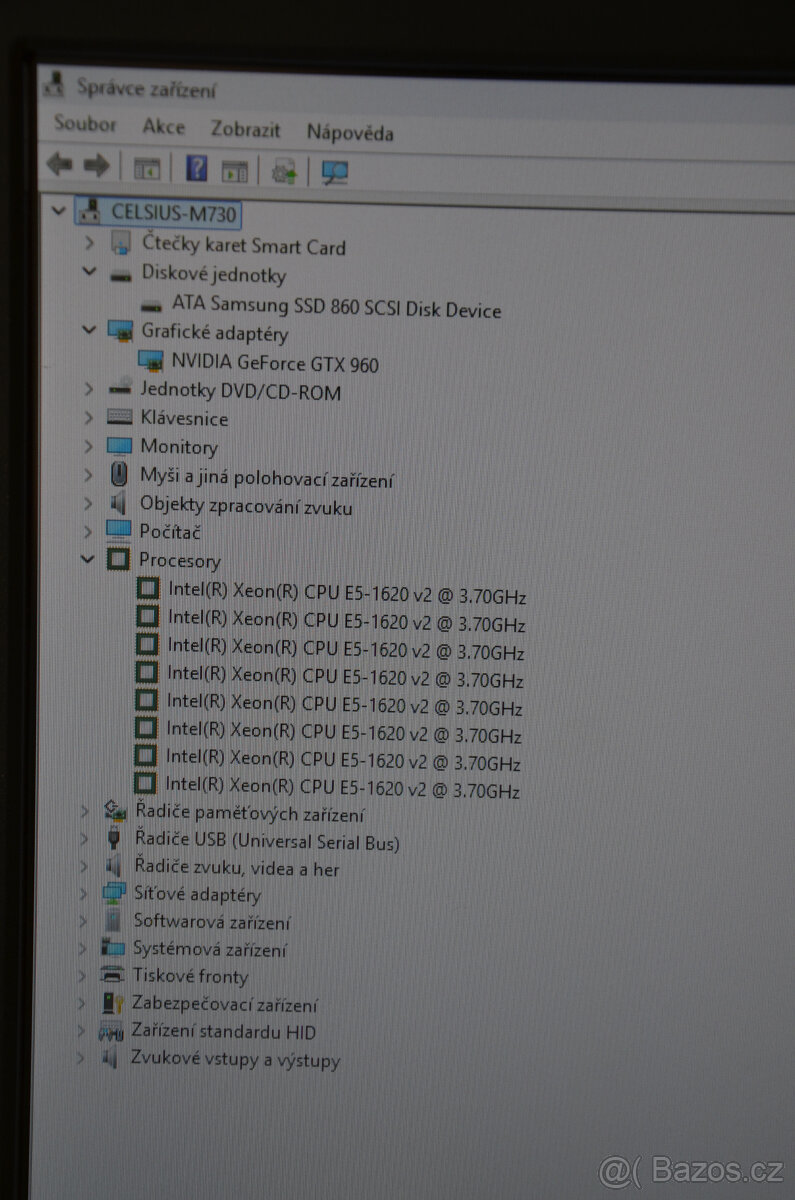Click the Jednotky DVD/CD-ROM drive icon
Screen dimensions: 795x1200
[119, 389]
